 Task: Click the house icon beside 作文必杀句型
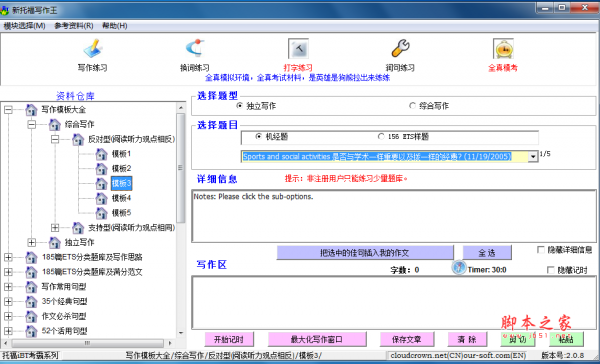[x=31, y=317]
